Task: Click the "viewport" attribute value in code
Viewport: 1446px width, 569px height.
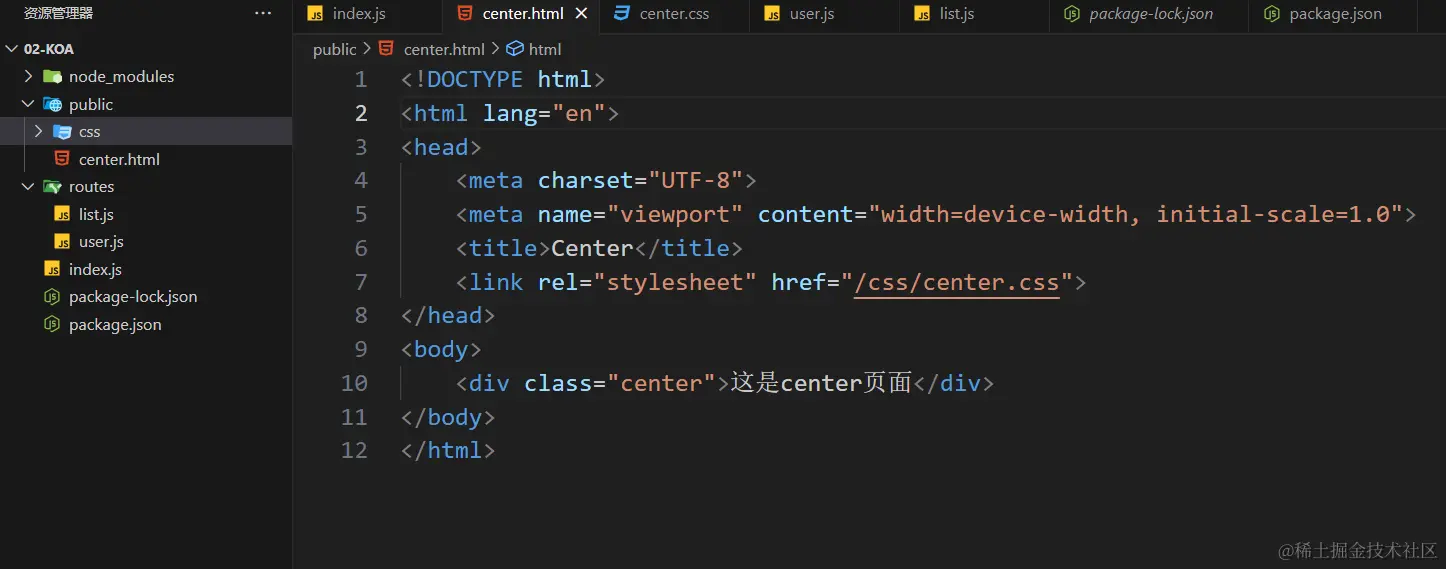Action: click(675, 214)
